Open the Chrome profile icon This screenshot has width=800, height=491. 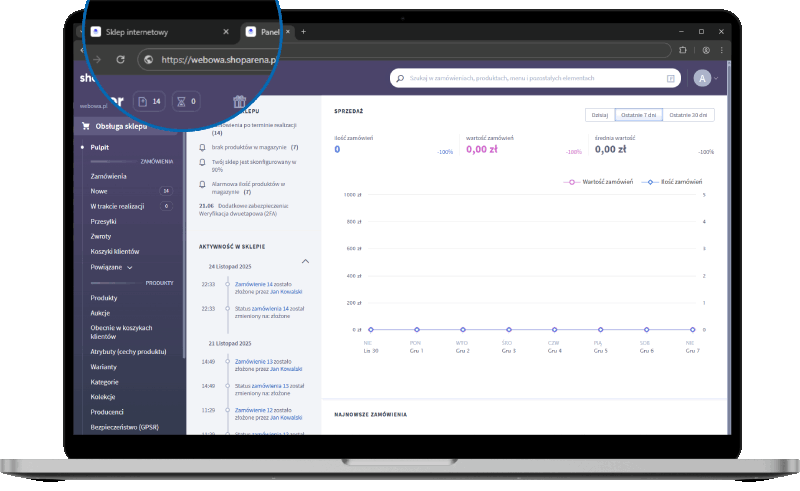tap(706, 50)
